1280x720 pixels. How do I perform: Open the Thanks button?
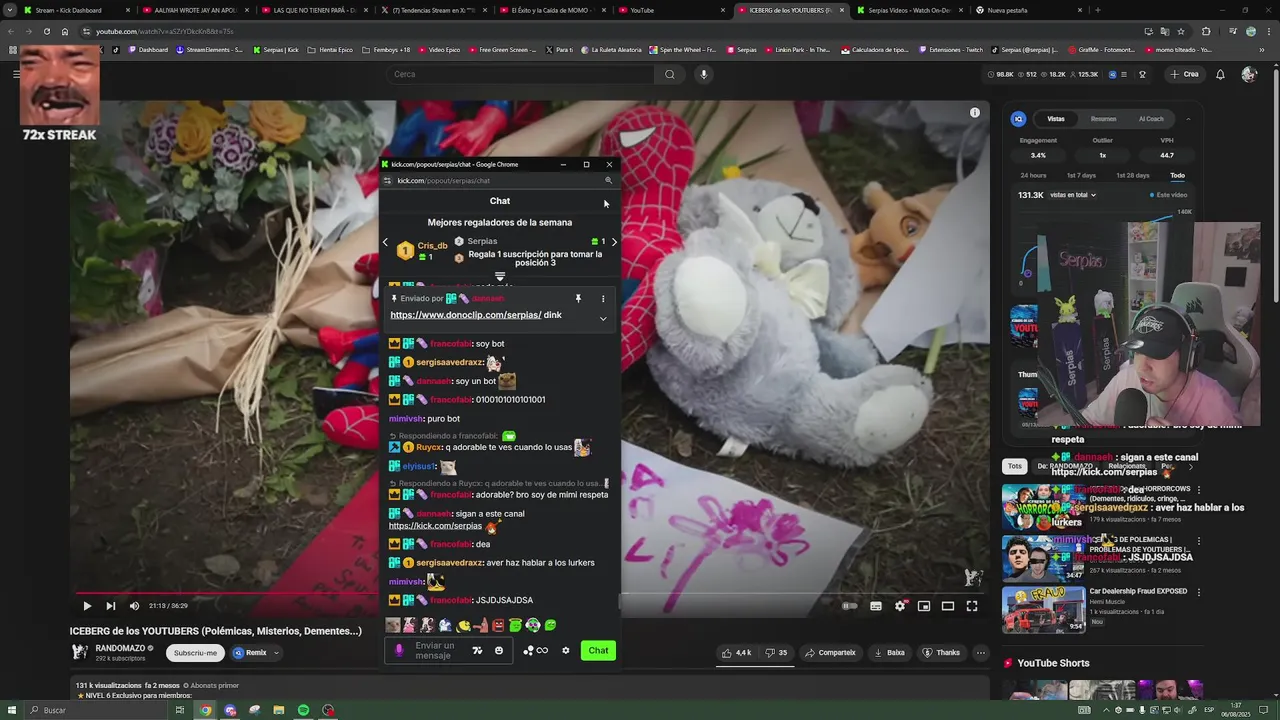(x=941, y=653)
